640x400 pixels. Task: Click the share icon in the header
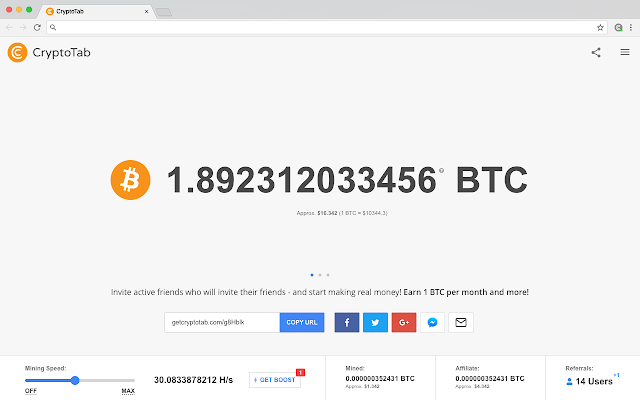(x=596, y=52)
